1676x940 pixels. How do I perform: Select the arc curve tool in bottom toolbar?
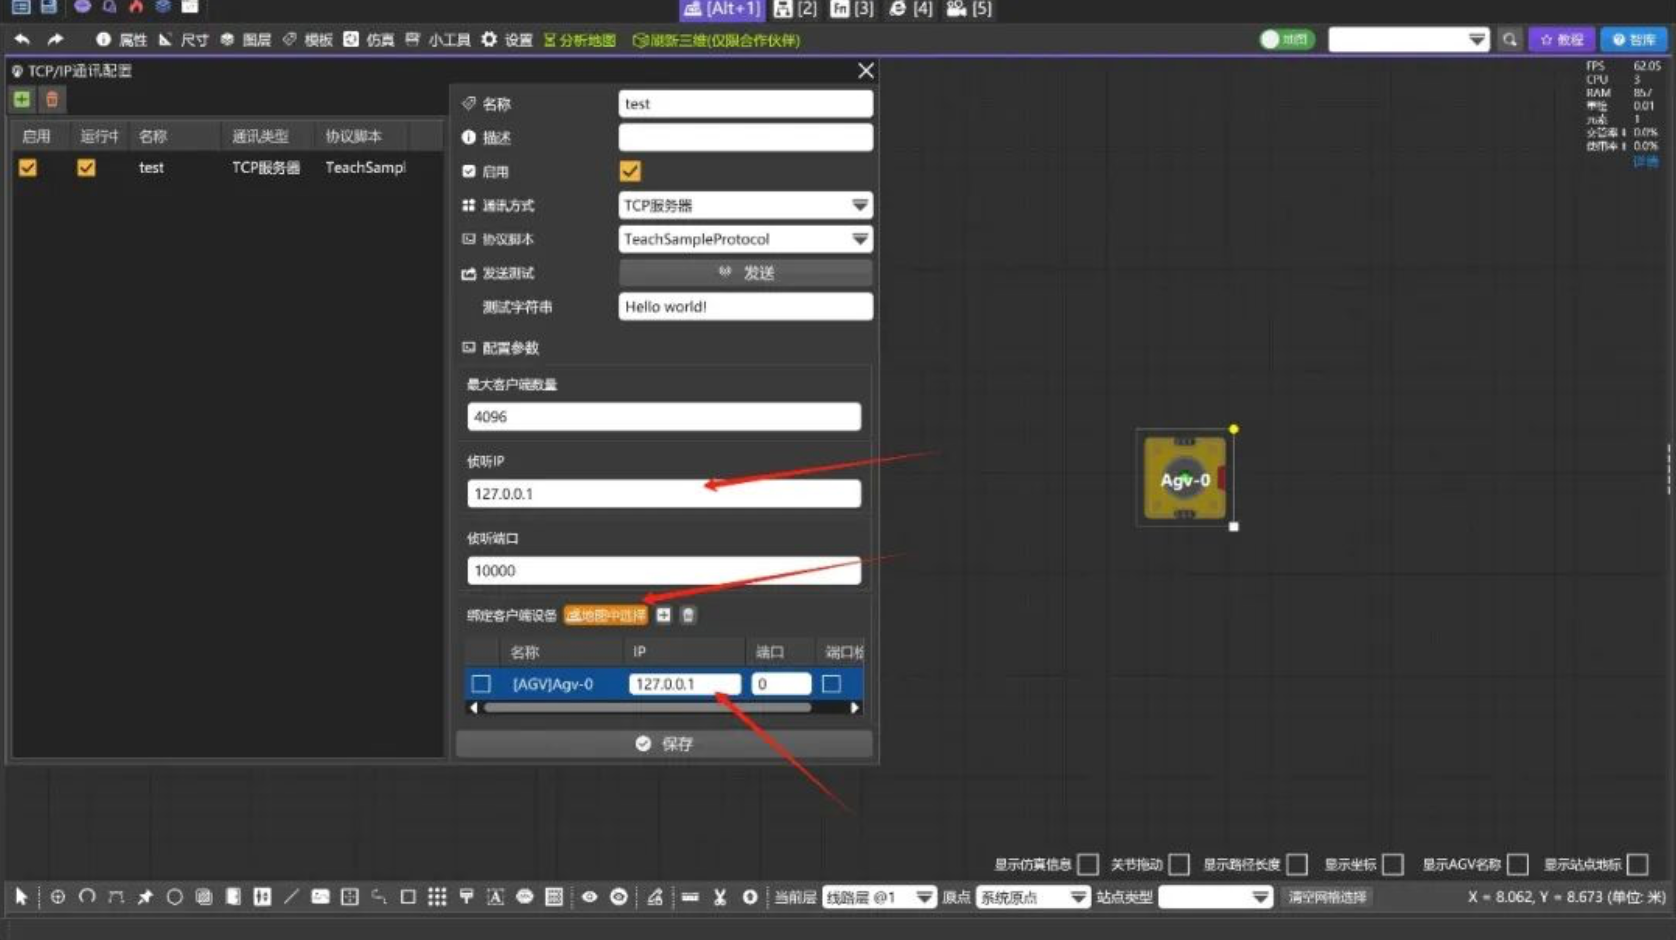click(x=87, y=897)
